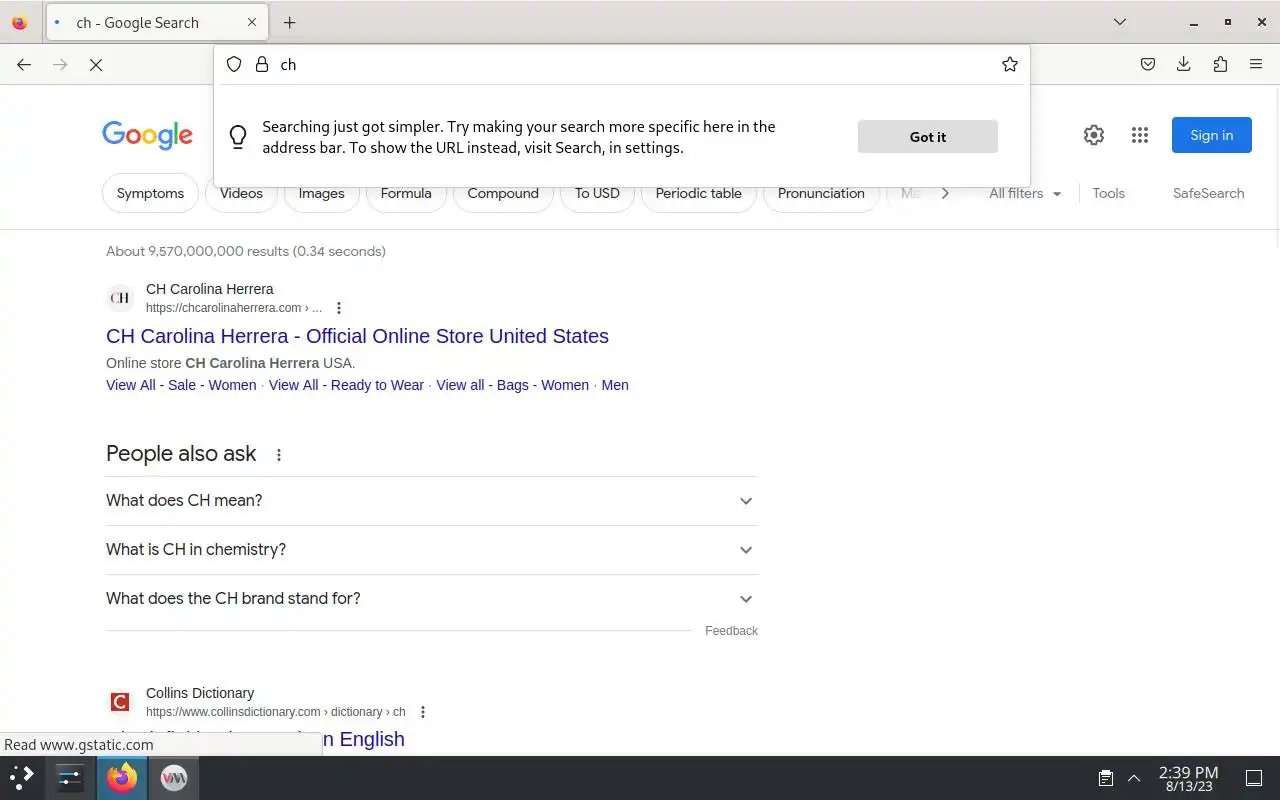
Task: Filter results by Symptoms chip
Action: point(150,193)
